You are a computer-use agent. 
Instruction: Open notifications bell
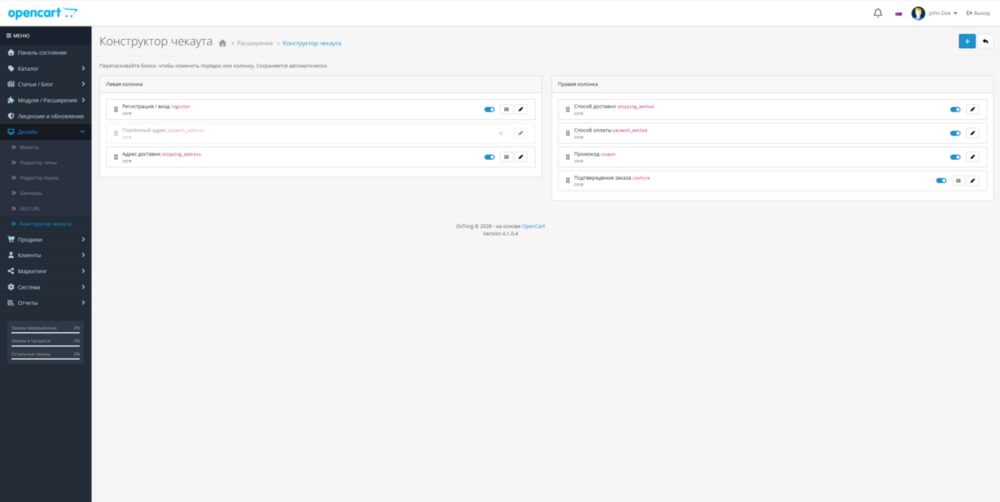coord(878,13)
